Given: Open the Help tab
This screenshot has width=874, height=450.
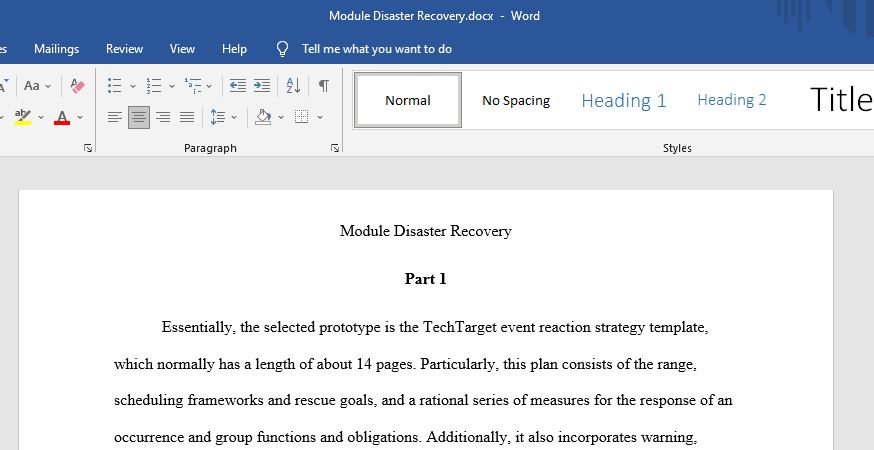Looking at the screenshot, I should click(234, 49).
